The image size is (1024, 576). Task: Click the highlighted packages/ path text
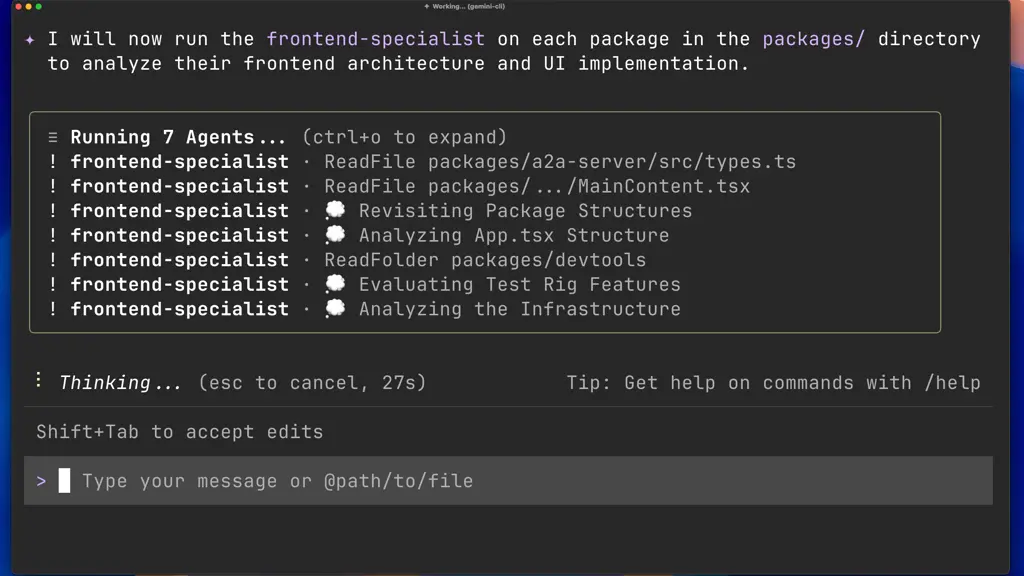(814, 39)
